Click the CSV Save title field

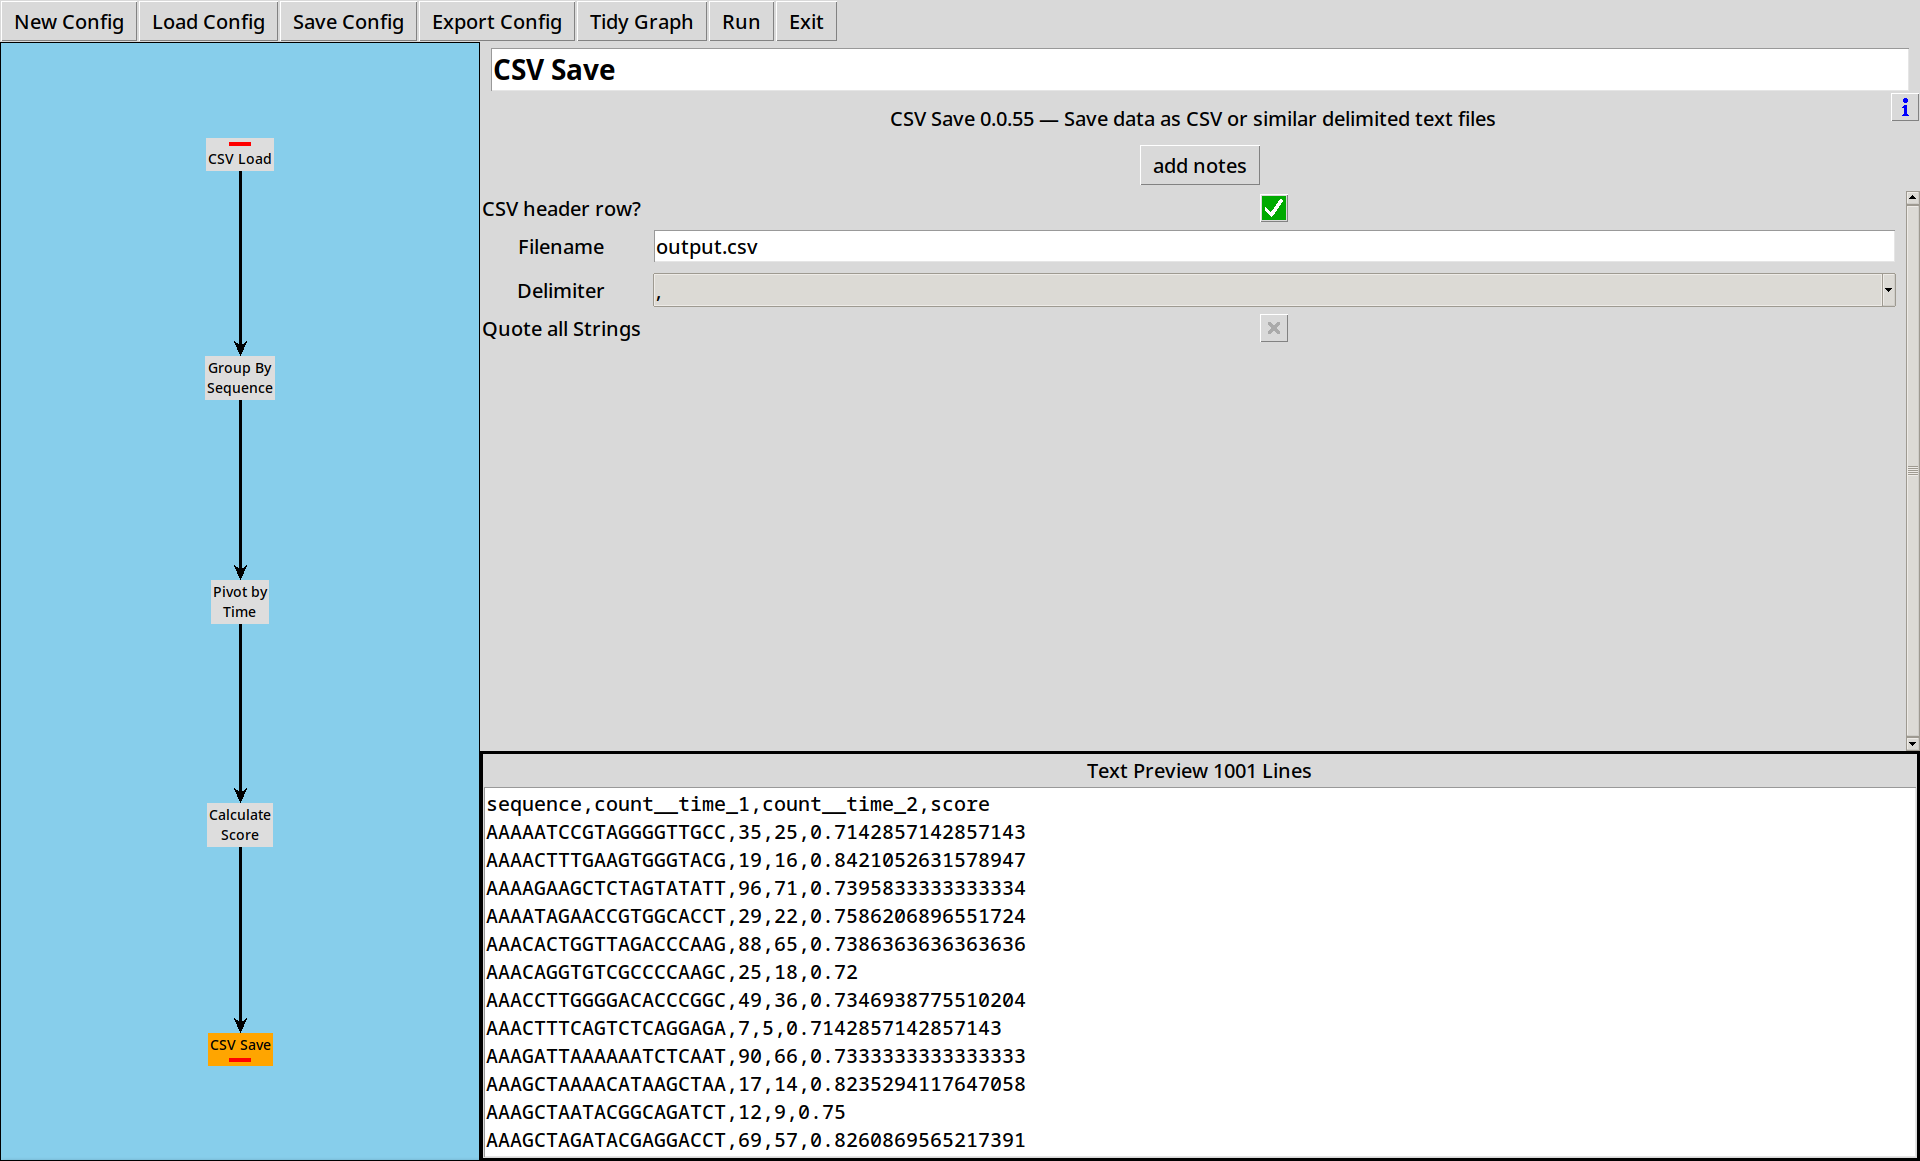click(1198, 70)
